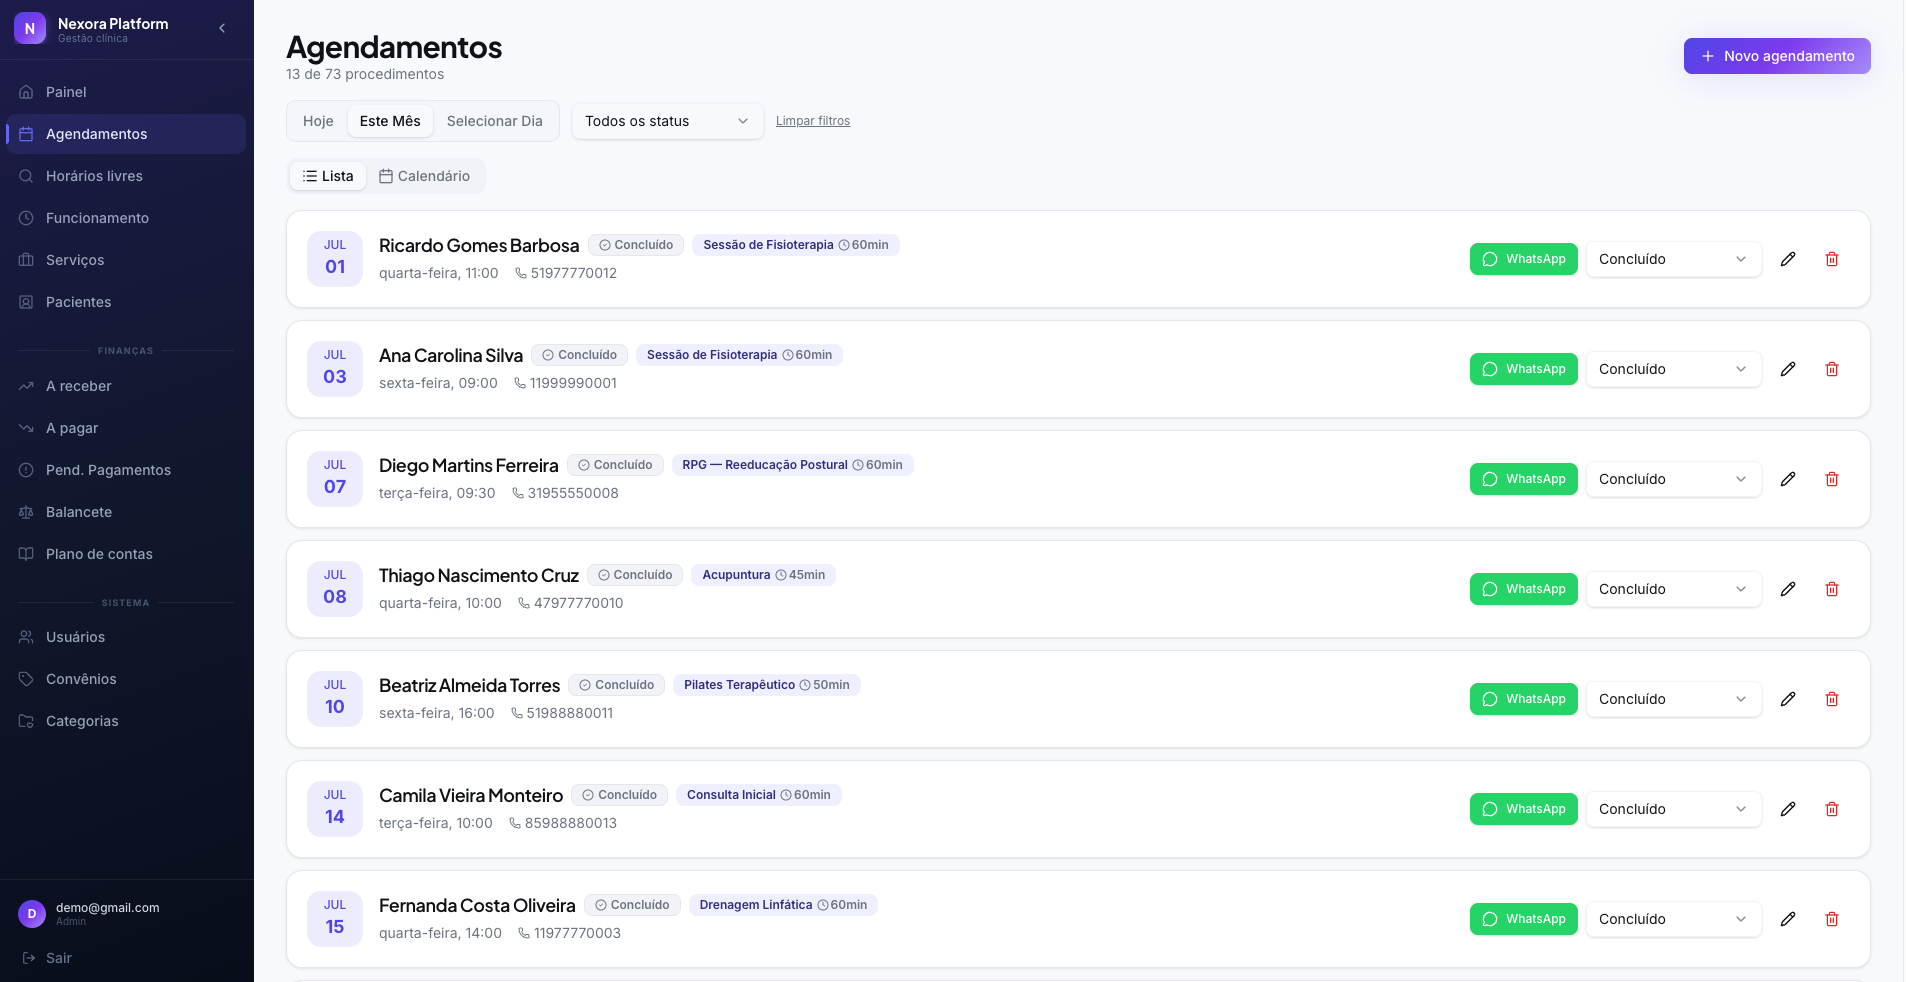1906x982 pixels.
Task: Send WhatsApp to Fernanda Costa Oliveira
Action: click(1523, 919)
